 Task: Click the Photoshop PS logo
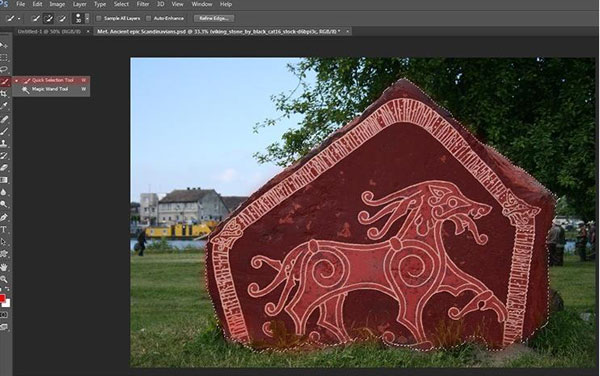[4, 4]
